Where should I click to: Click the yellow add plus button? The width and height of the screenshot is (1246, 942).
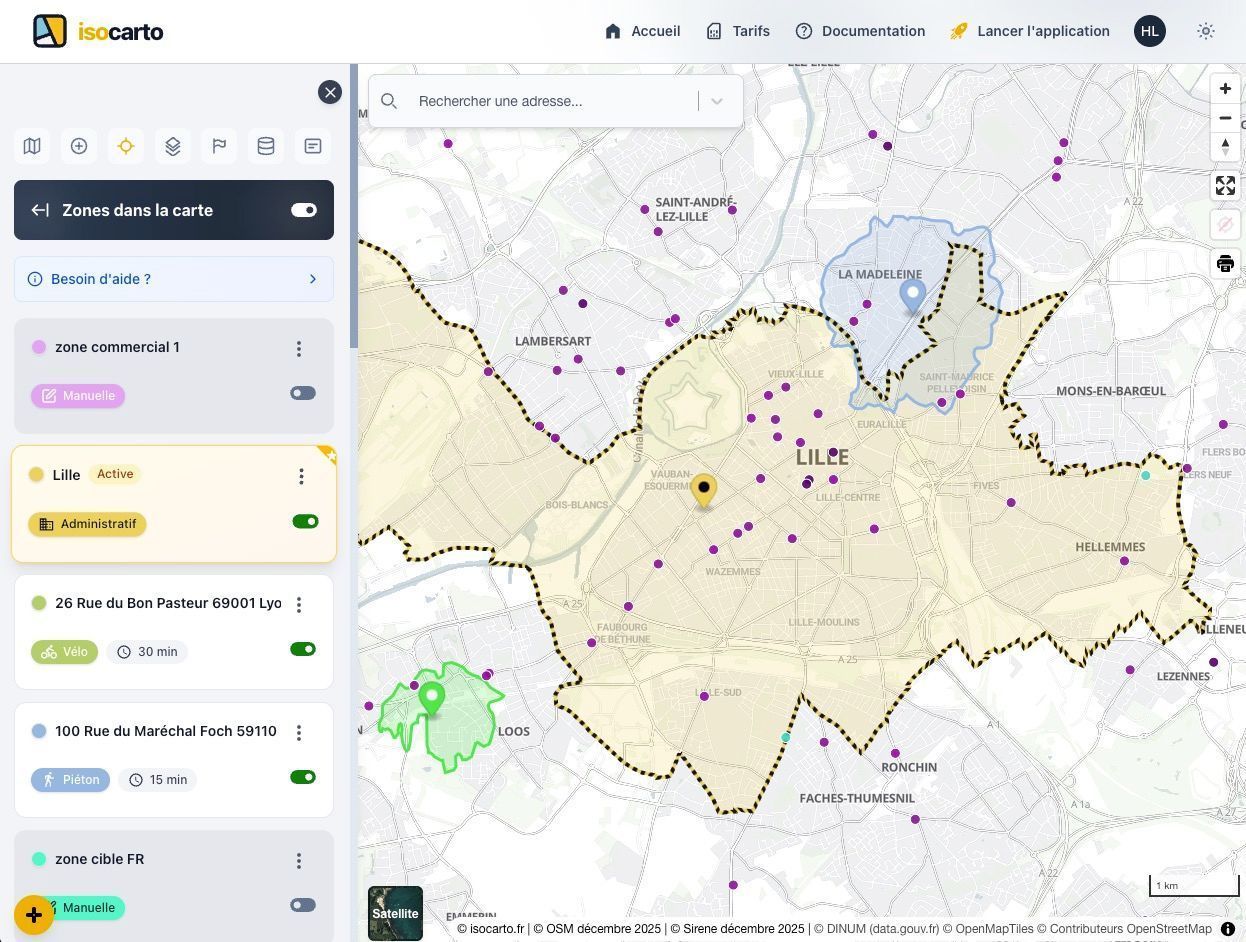tap(34, 915)
